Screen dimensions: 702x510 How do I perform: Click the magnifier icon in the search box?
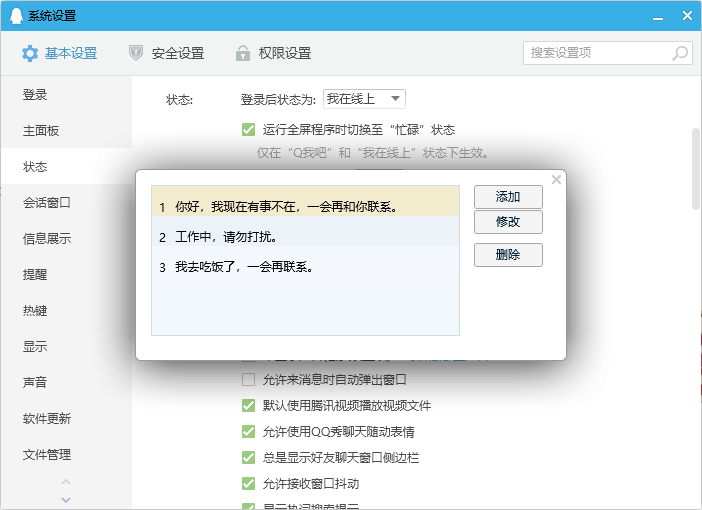point(679,53)
